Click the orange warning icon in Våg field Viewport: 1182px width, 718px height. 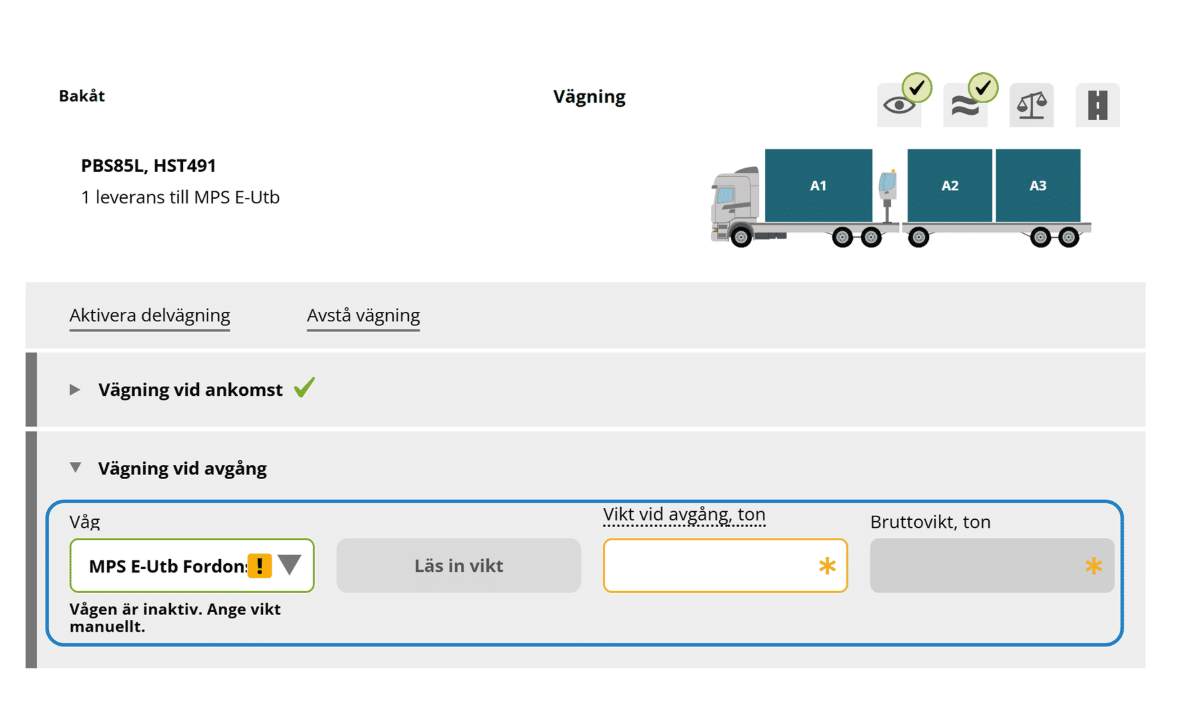[259, 566]
